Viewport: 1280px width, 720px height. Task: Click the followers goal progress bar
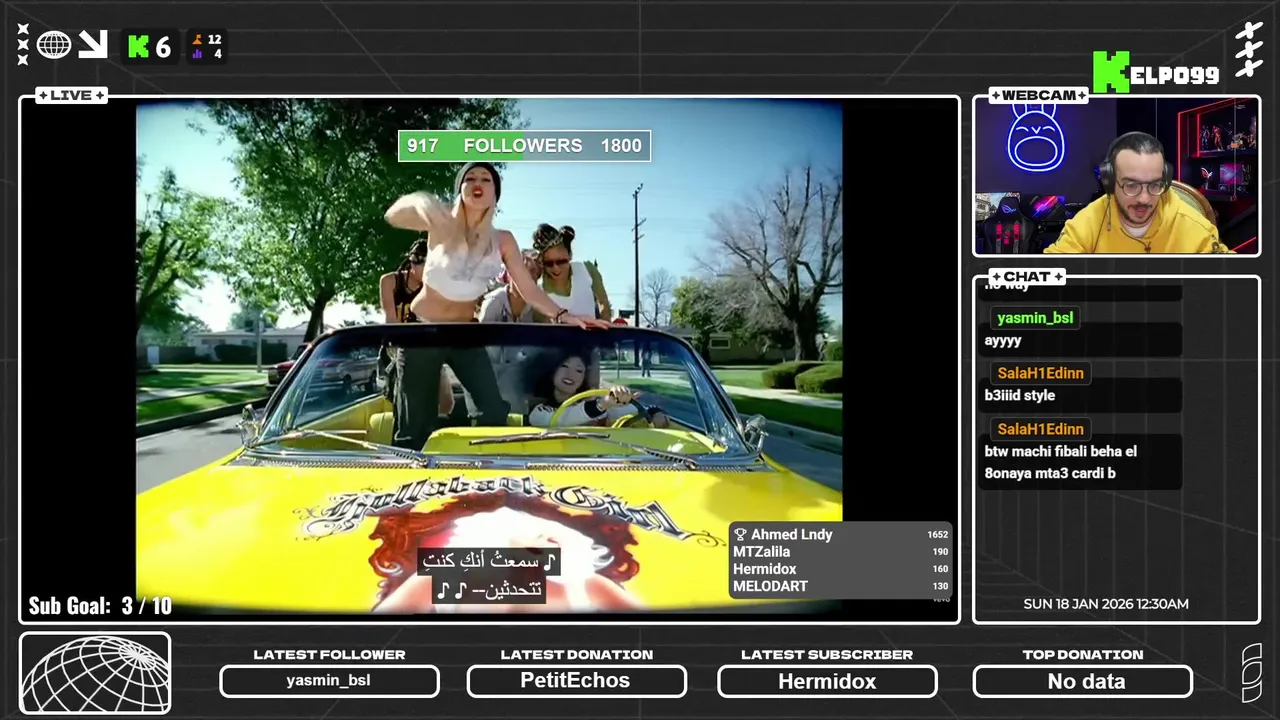click(x=524, y=146)
